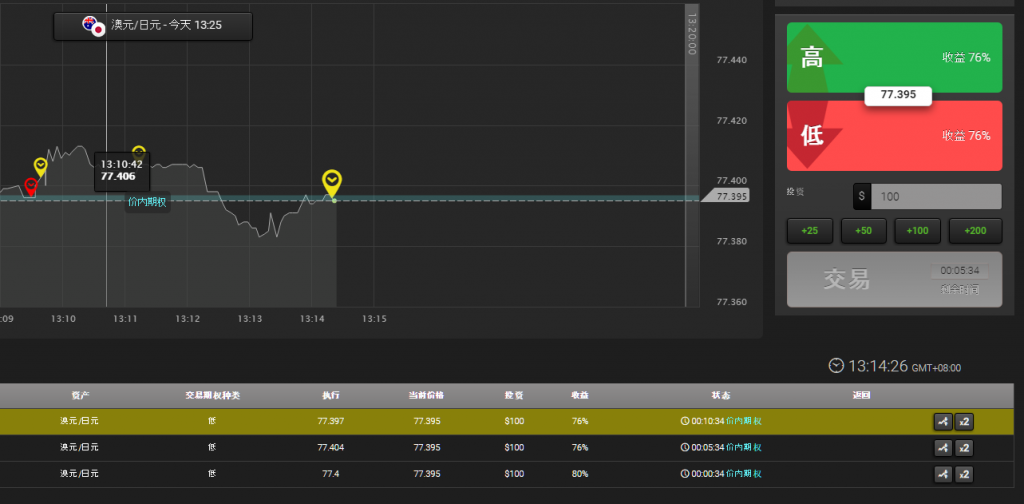The image size is (1024, 504).
Task: Click the small yellow pin near 13:09
Action: click(40, 166)
